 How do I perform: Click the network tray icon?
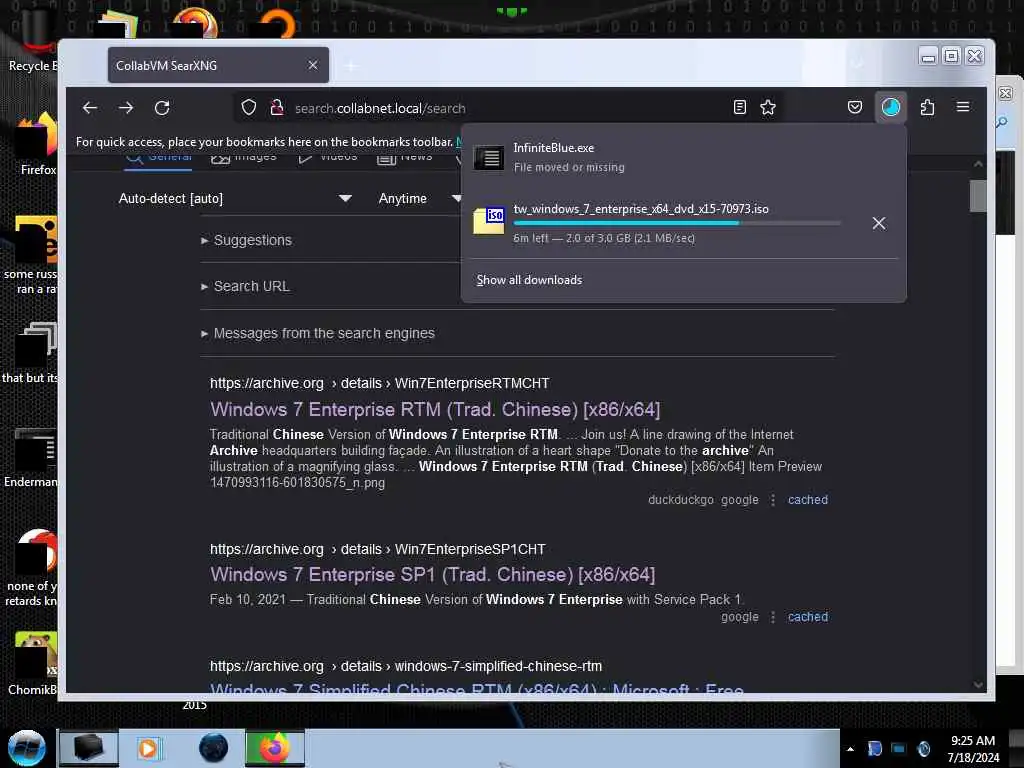[x=899, y=749]
